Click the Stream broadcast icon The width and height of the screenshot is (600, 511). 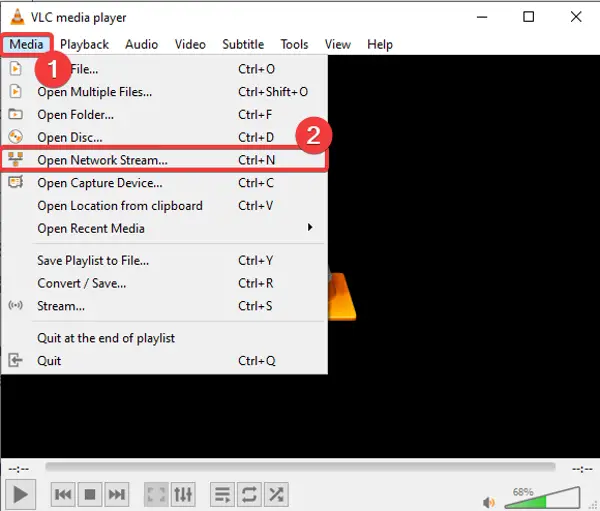click(16, 305)
